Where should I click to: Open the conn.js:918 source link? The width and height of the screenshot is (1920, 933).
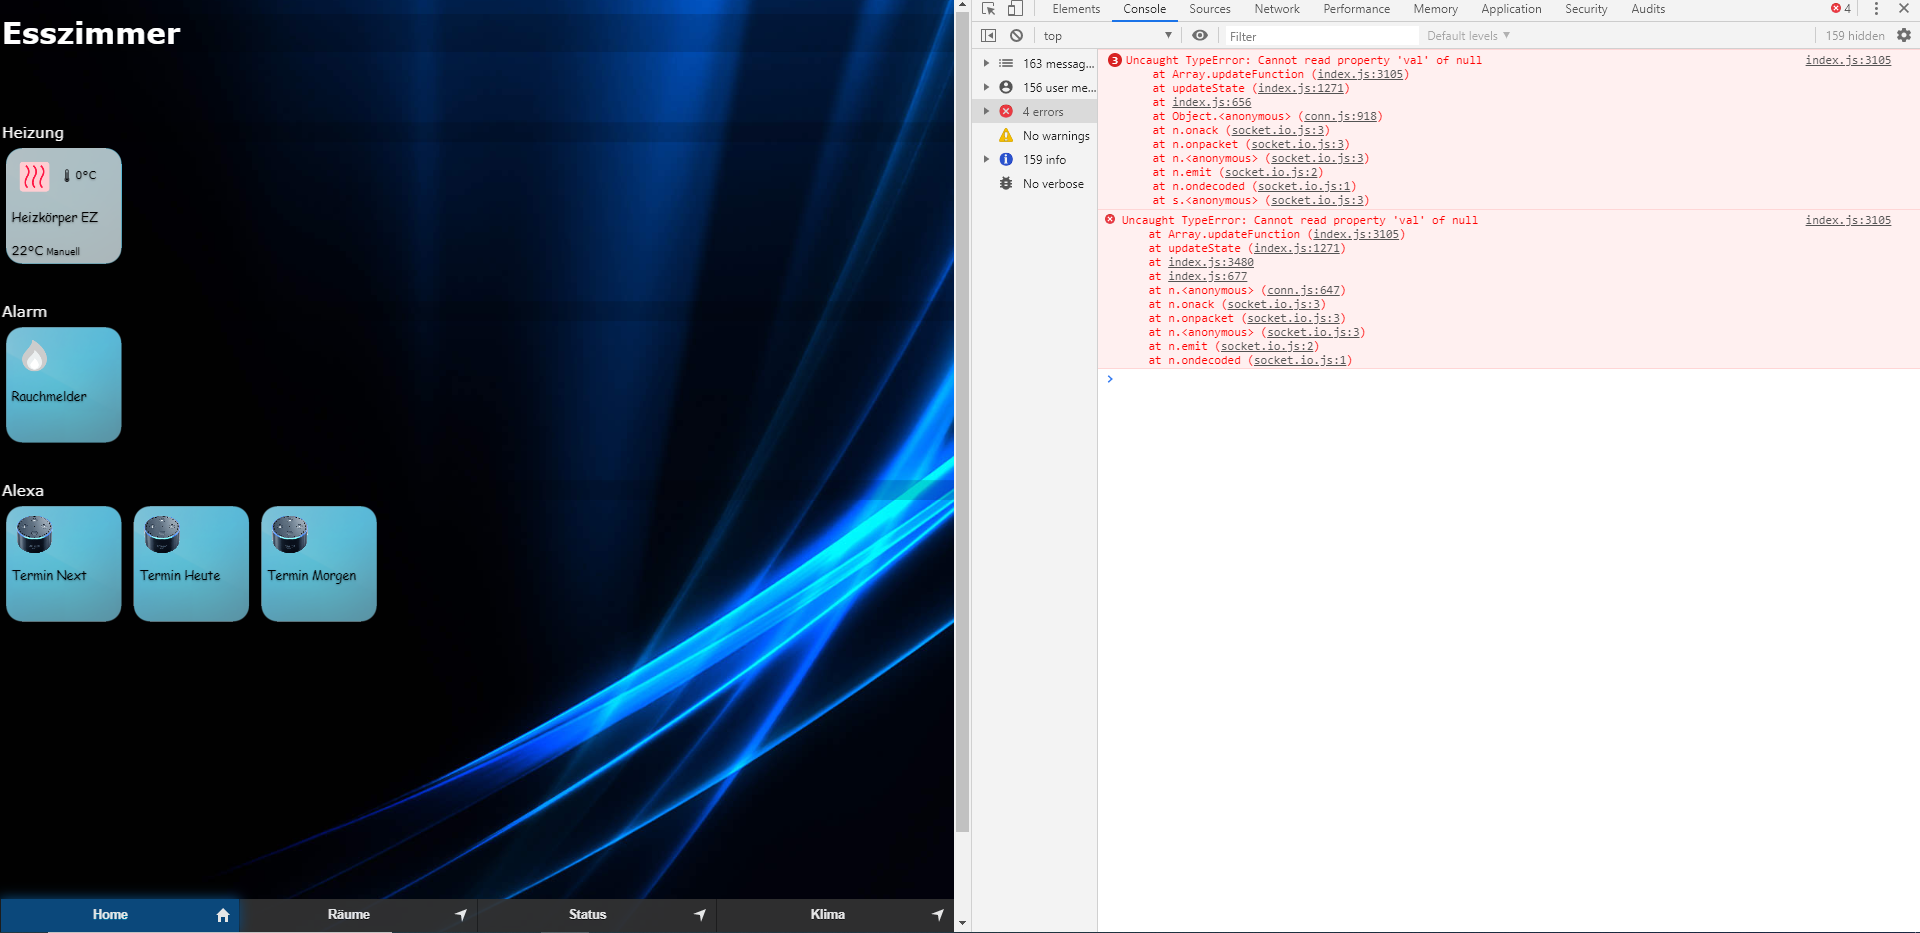1340,116
